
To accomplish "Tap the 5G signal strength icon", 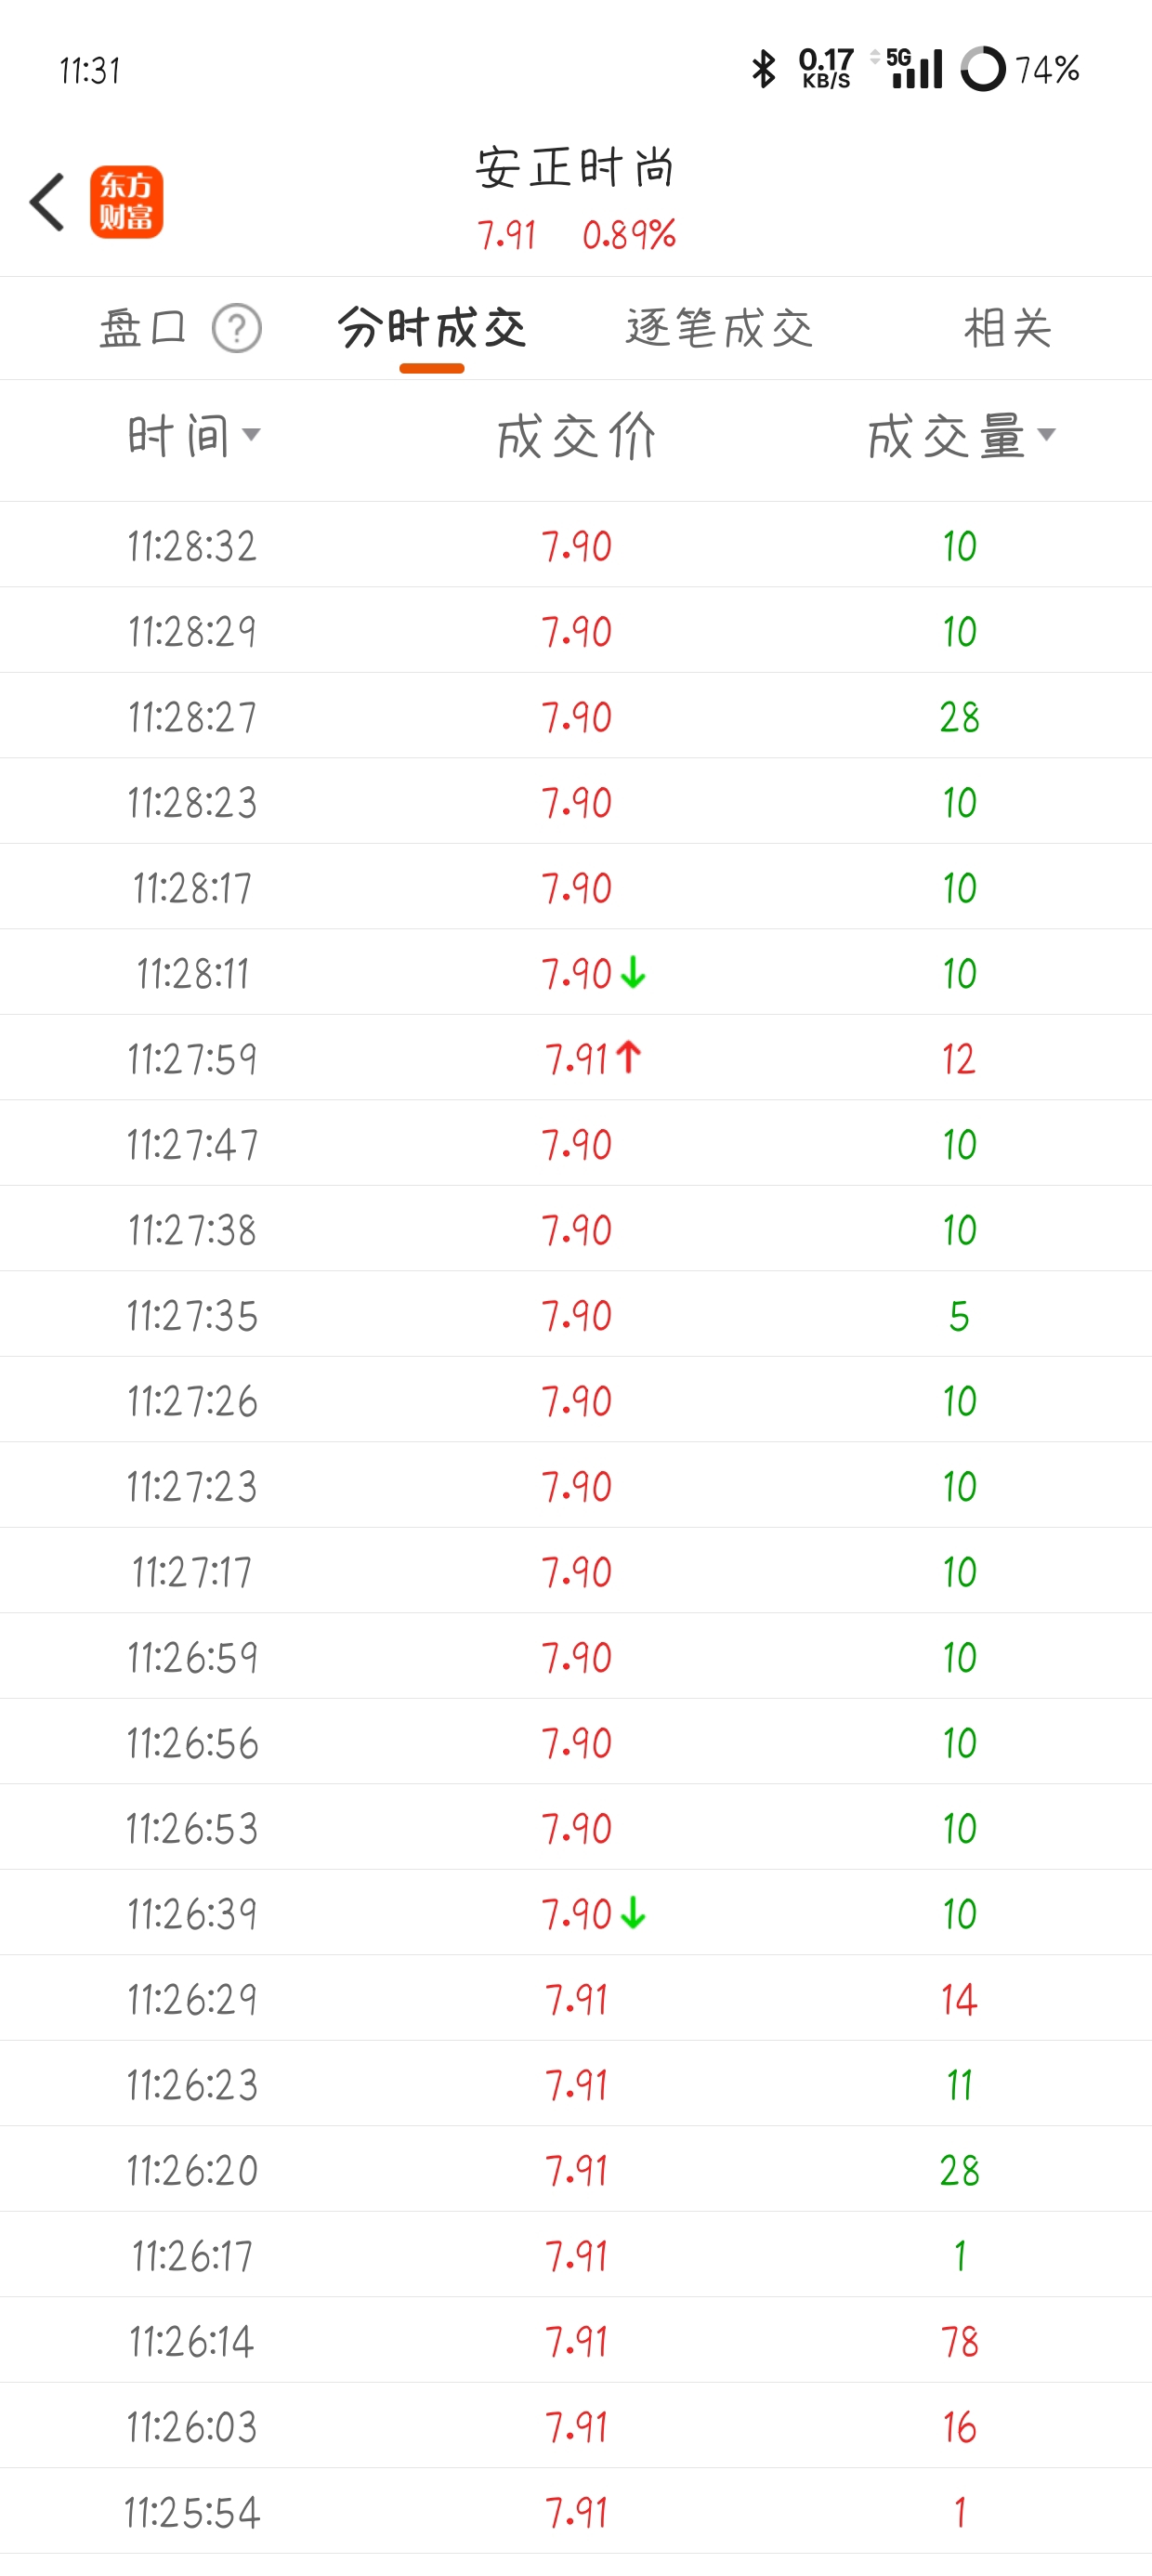I will pos(914,69).
